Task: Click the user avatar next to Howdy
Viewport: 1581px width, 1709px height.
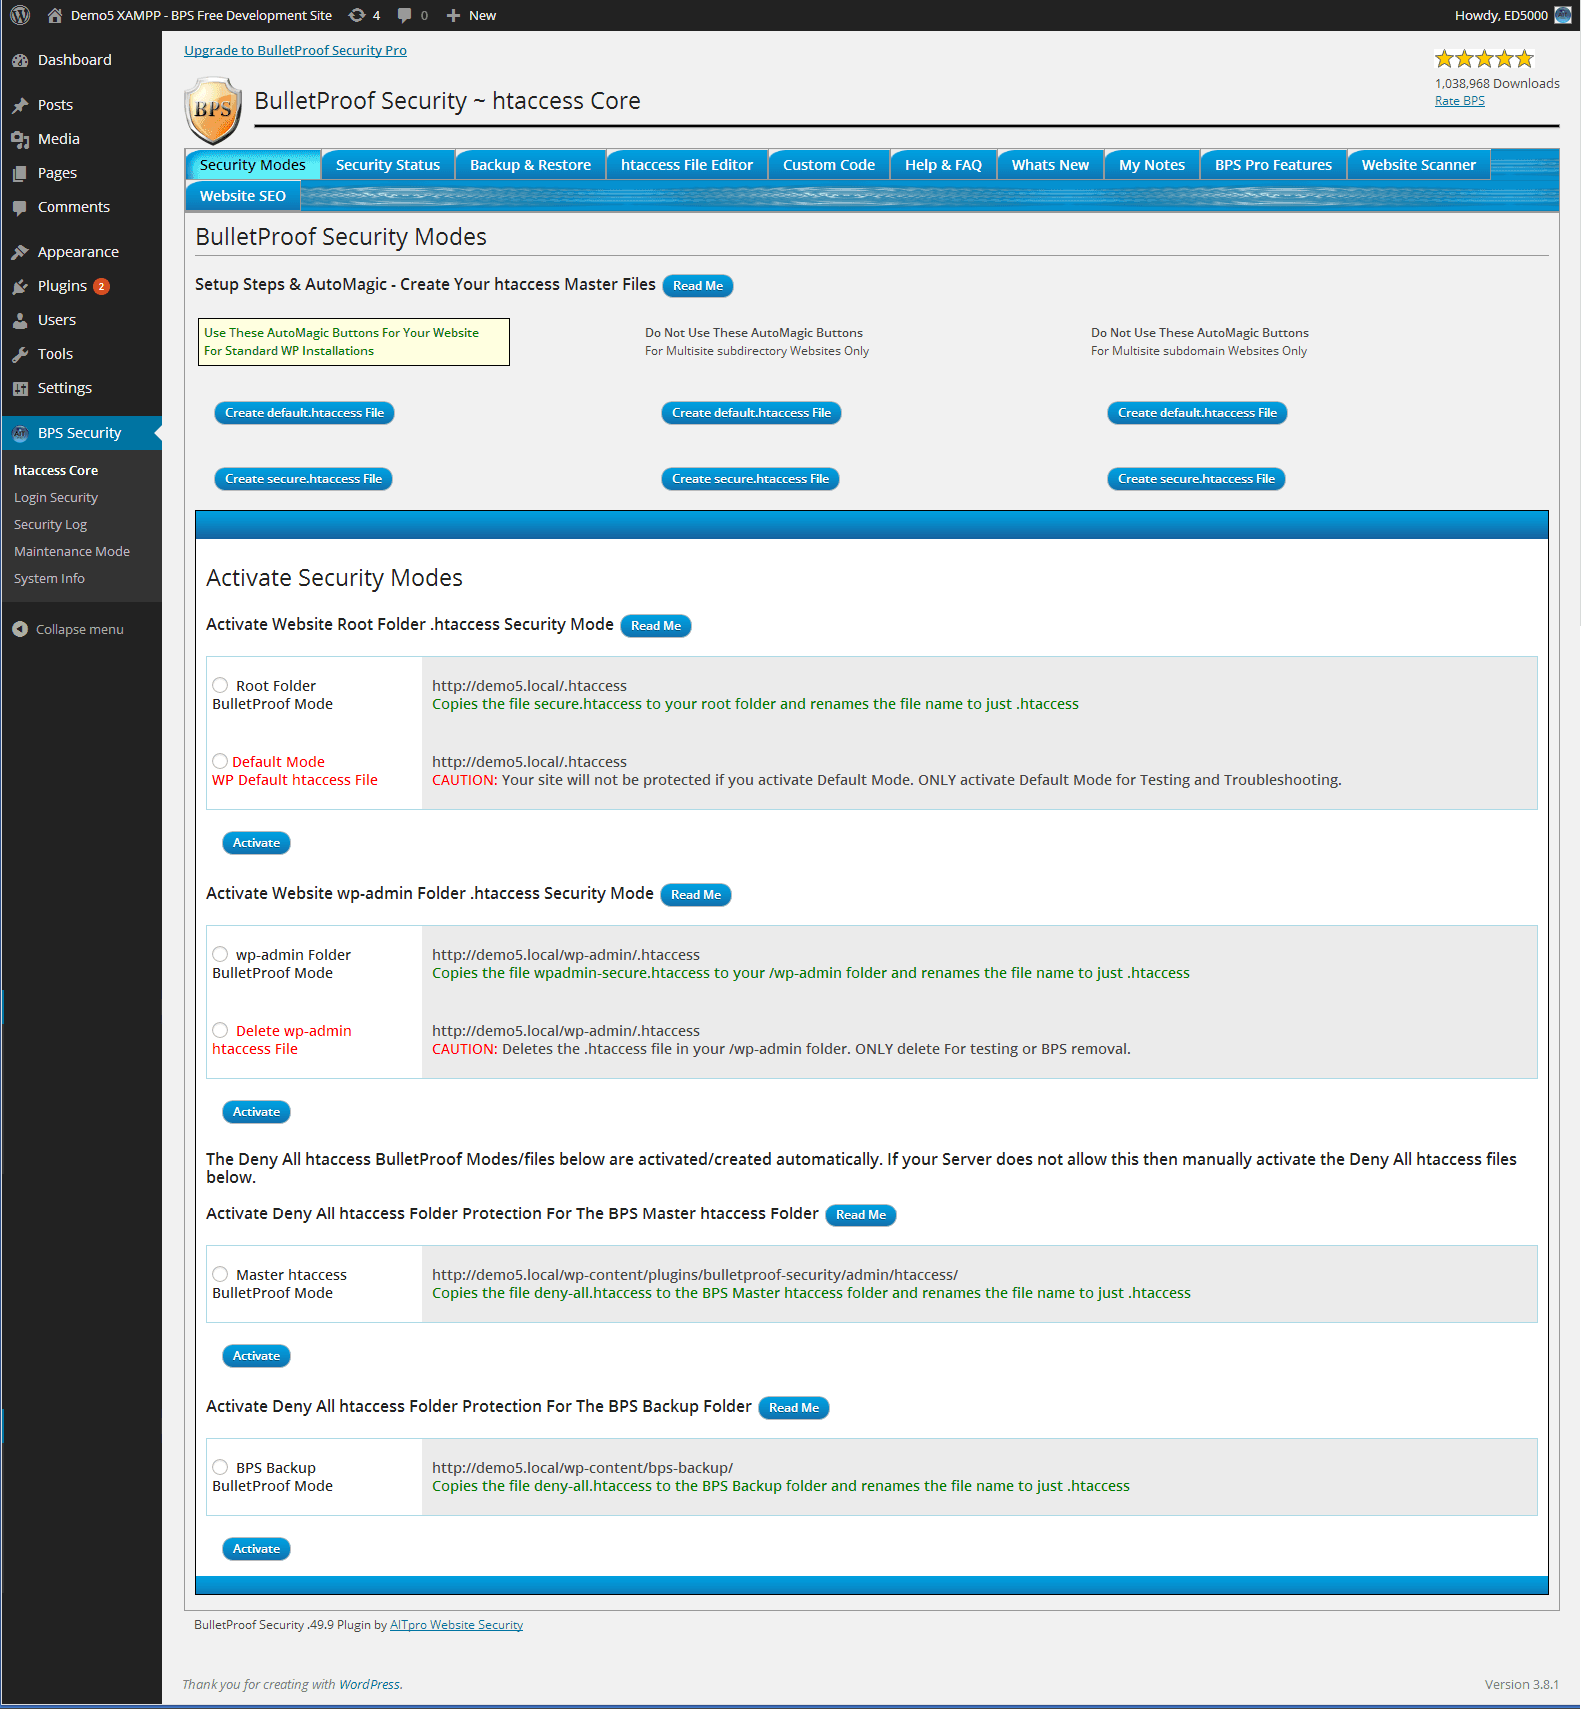Action: pos(1562,15)
